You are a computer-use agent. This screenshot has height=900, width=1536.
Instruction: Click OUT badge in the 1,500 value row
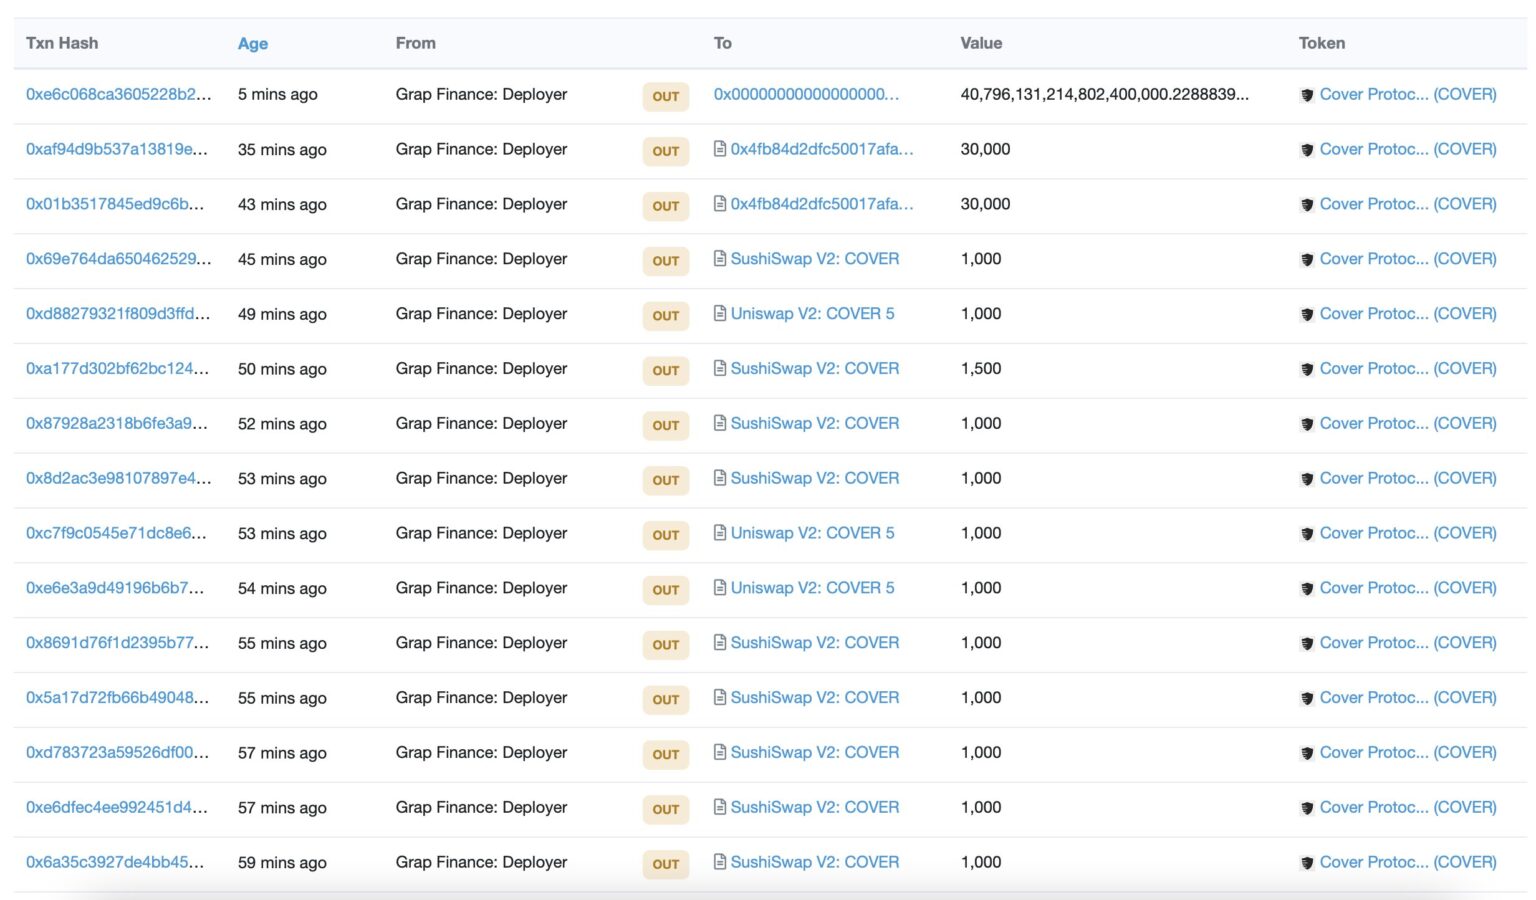666,370
